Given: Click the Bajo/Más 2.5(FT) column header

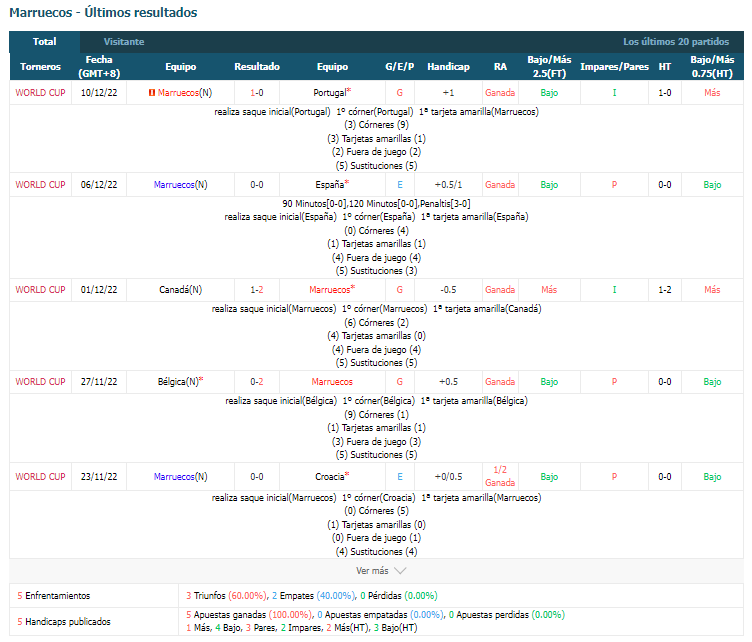Looking at the screenshot, I should click(549, 67).
